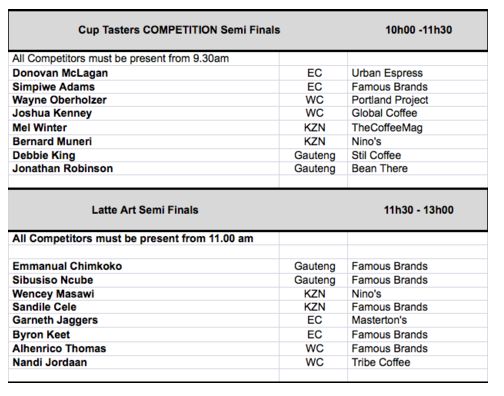The height and width of the screenshot is (396, 504).
Task: Select the 10h00 -11h30 time cell
Action: [419, 30]
